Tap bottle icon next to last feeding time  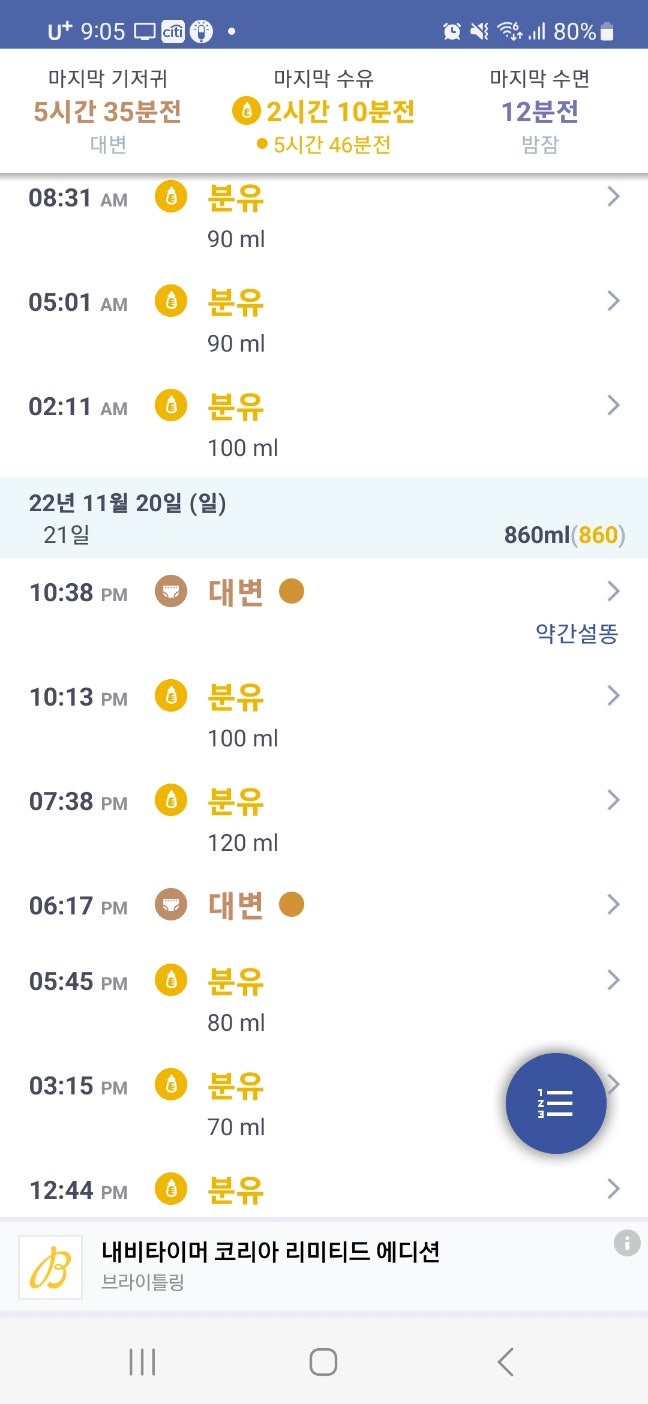click(x=246, y=111)
